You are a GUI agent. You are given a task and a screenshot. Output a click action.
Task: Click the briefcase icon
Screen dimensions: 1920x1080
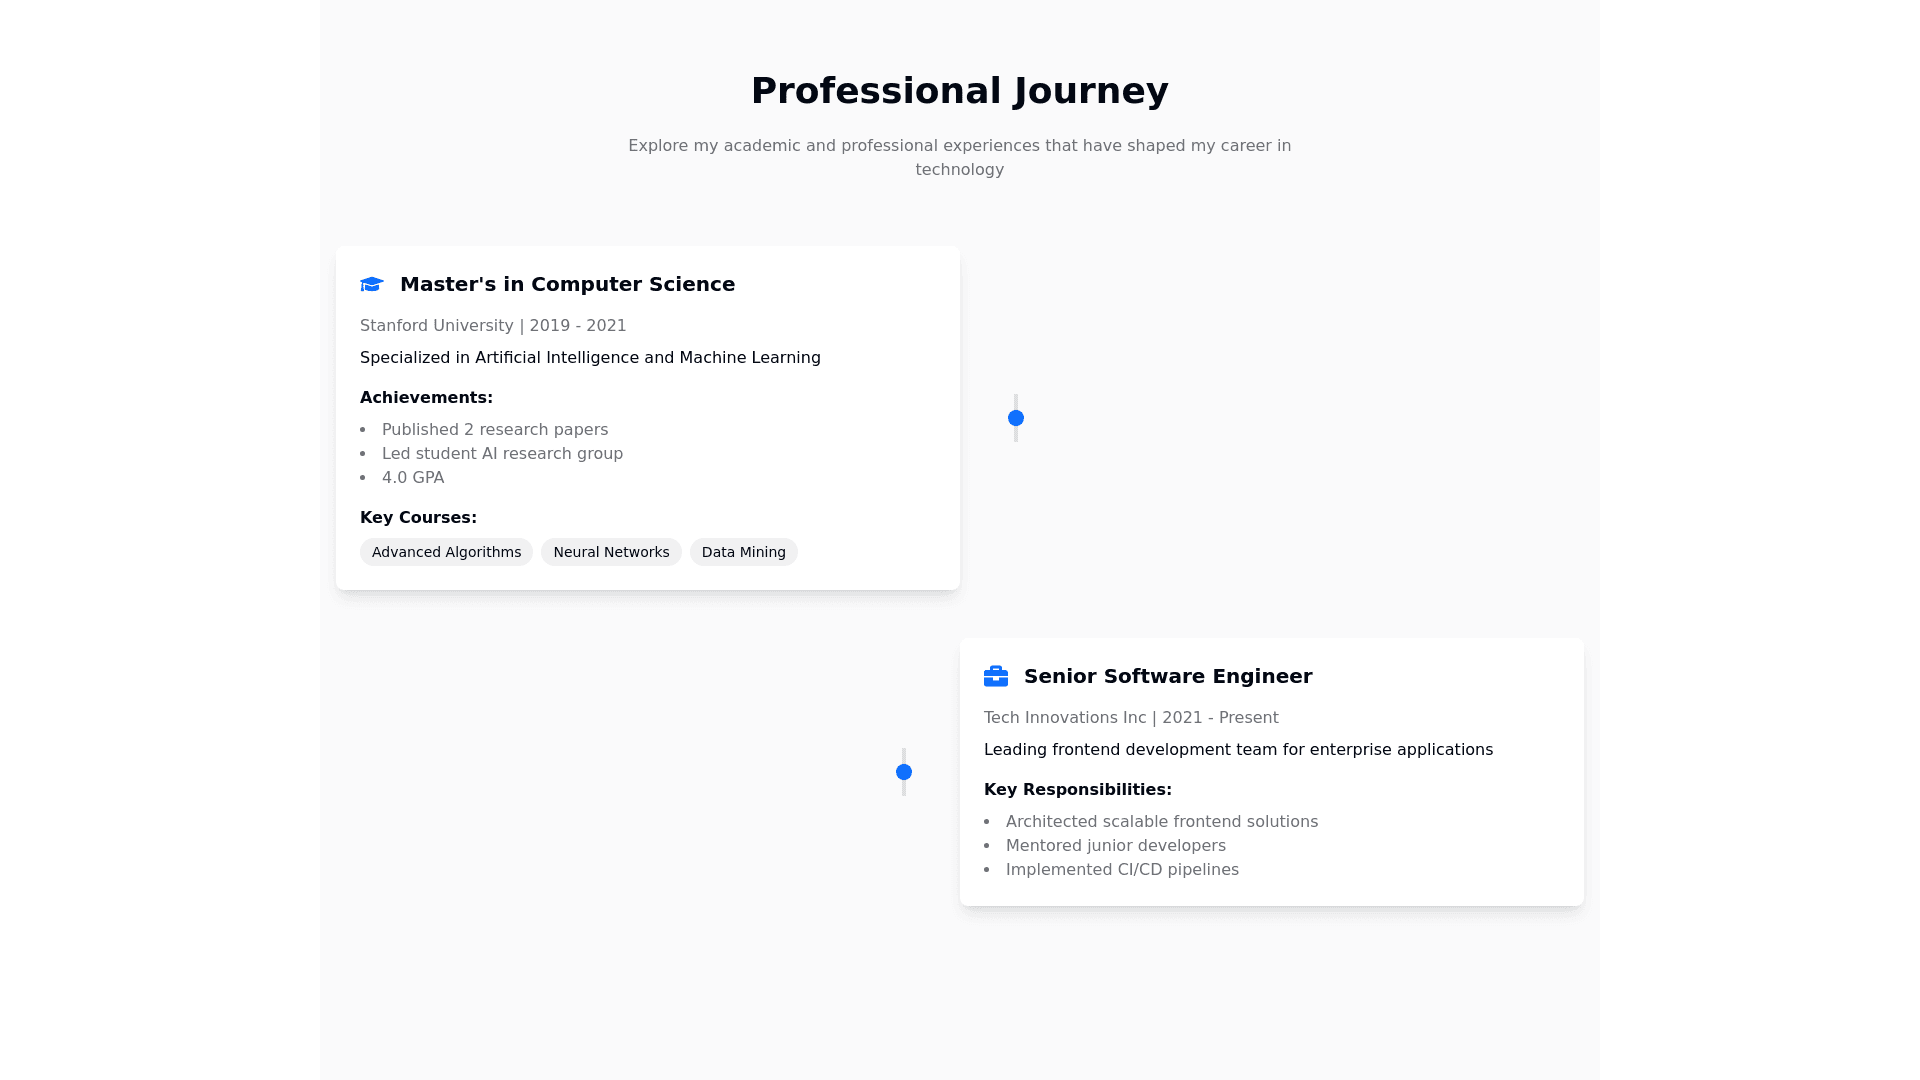996,677
